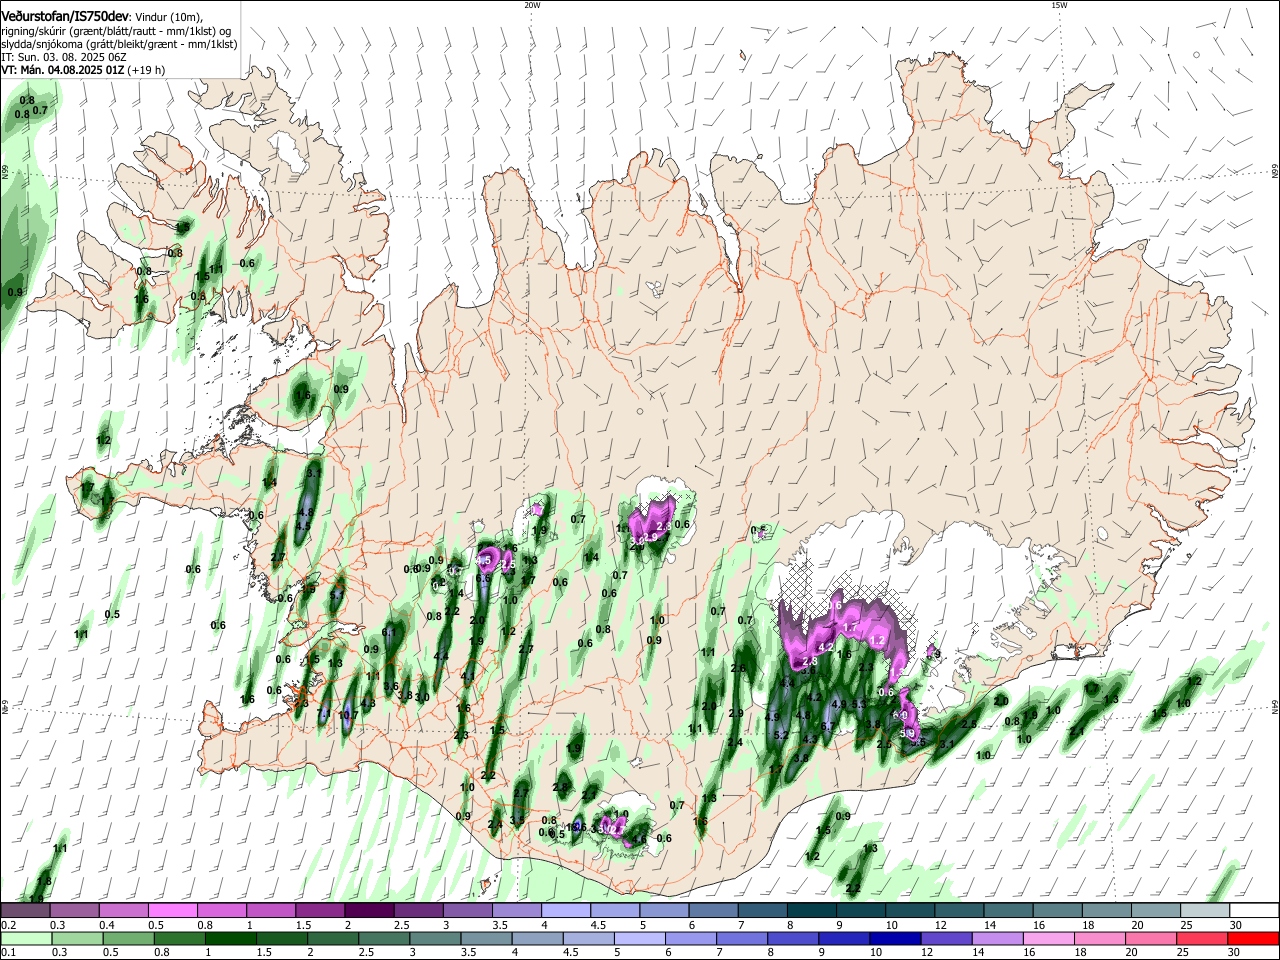Pick the bright pink 0.5 swatch in upper legend row
The image size is (1280, 960).
point(172,911)
